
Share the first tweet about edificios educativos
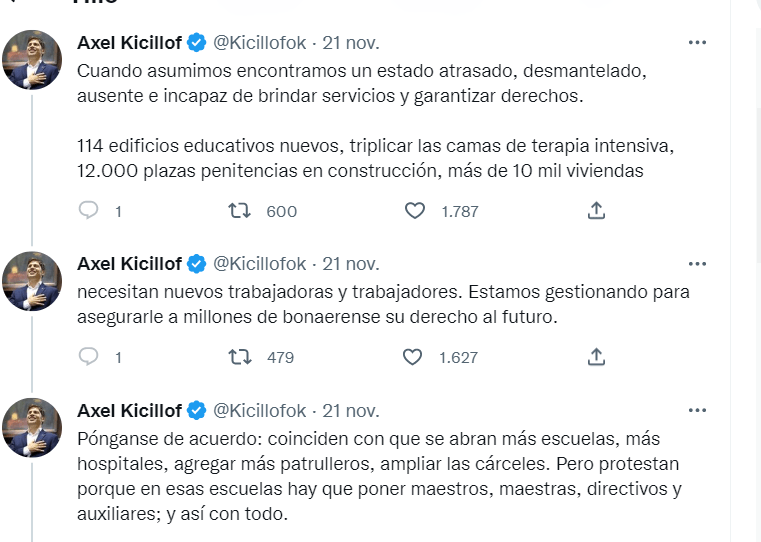tap(596, 211)
